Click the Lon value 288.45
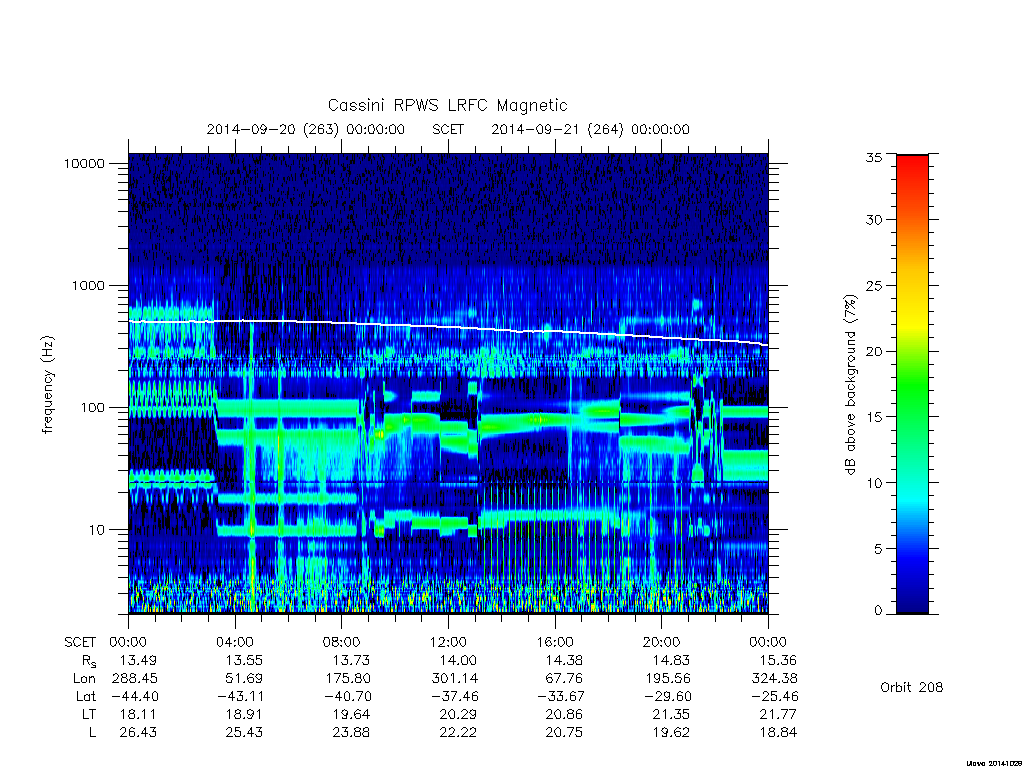 coord(135,679)
